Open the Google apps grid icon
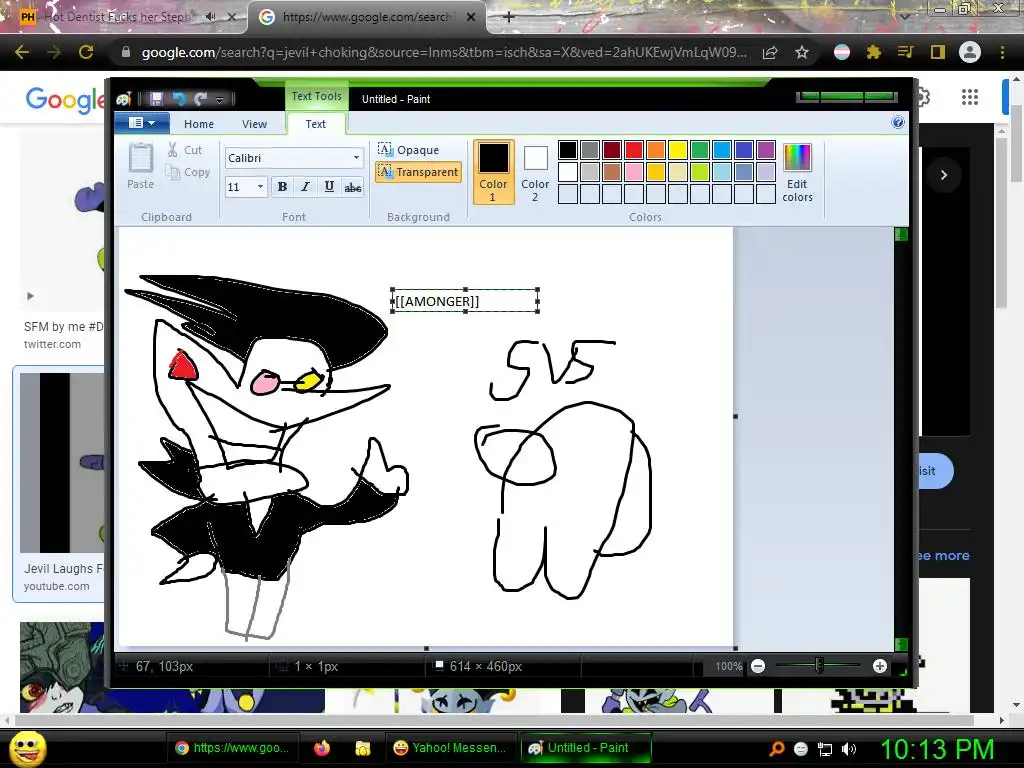The image size is (1024, 768). (x=970, y=97)
